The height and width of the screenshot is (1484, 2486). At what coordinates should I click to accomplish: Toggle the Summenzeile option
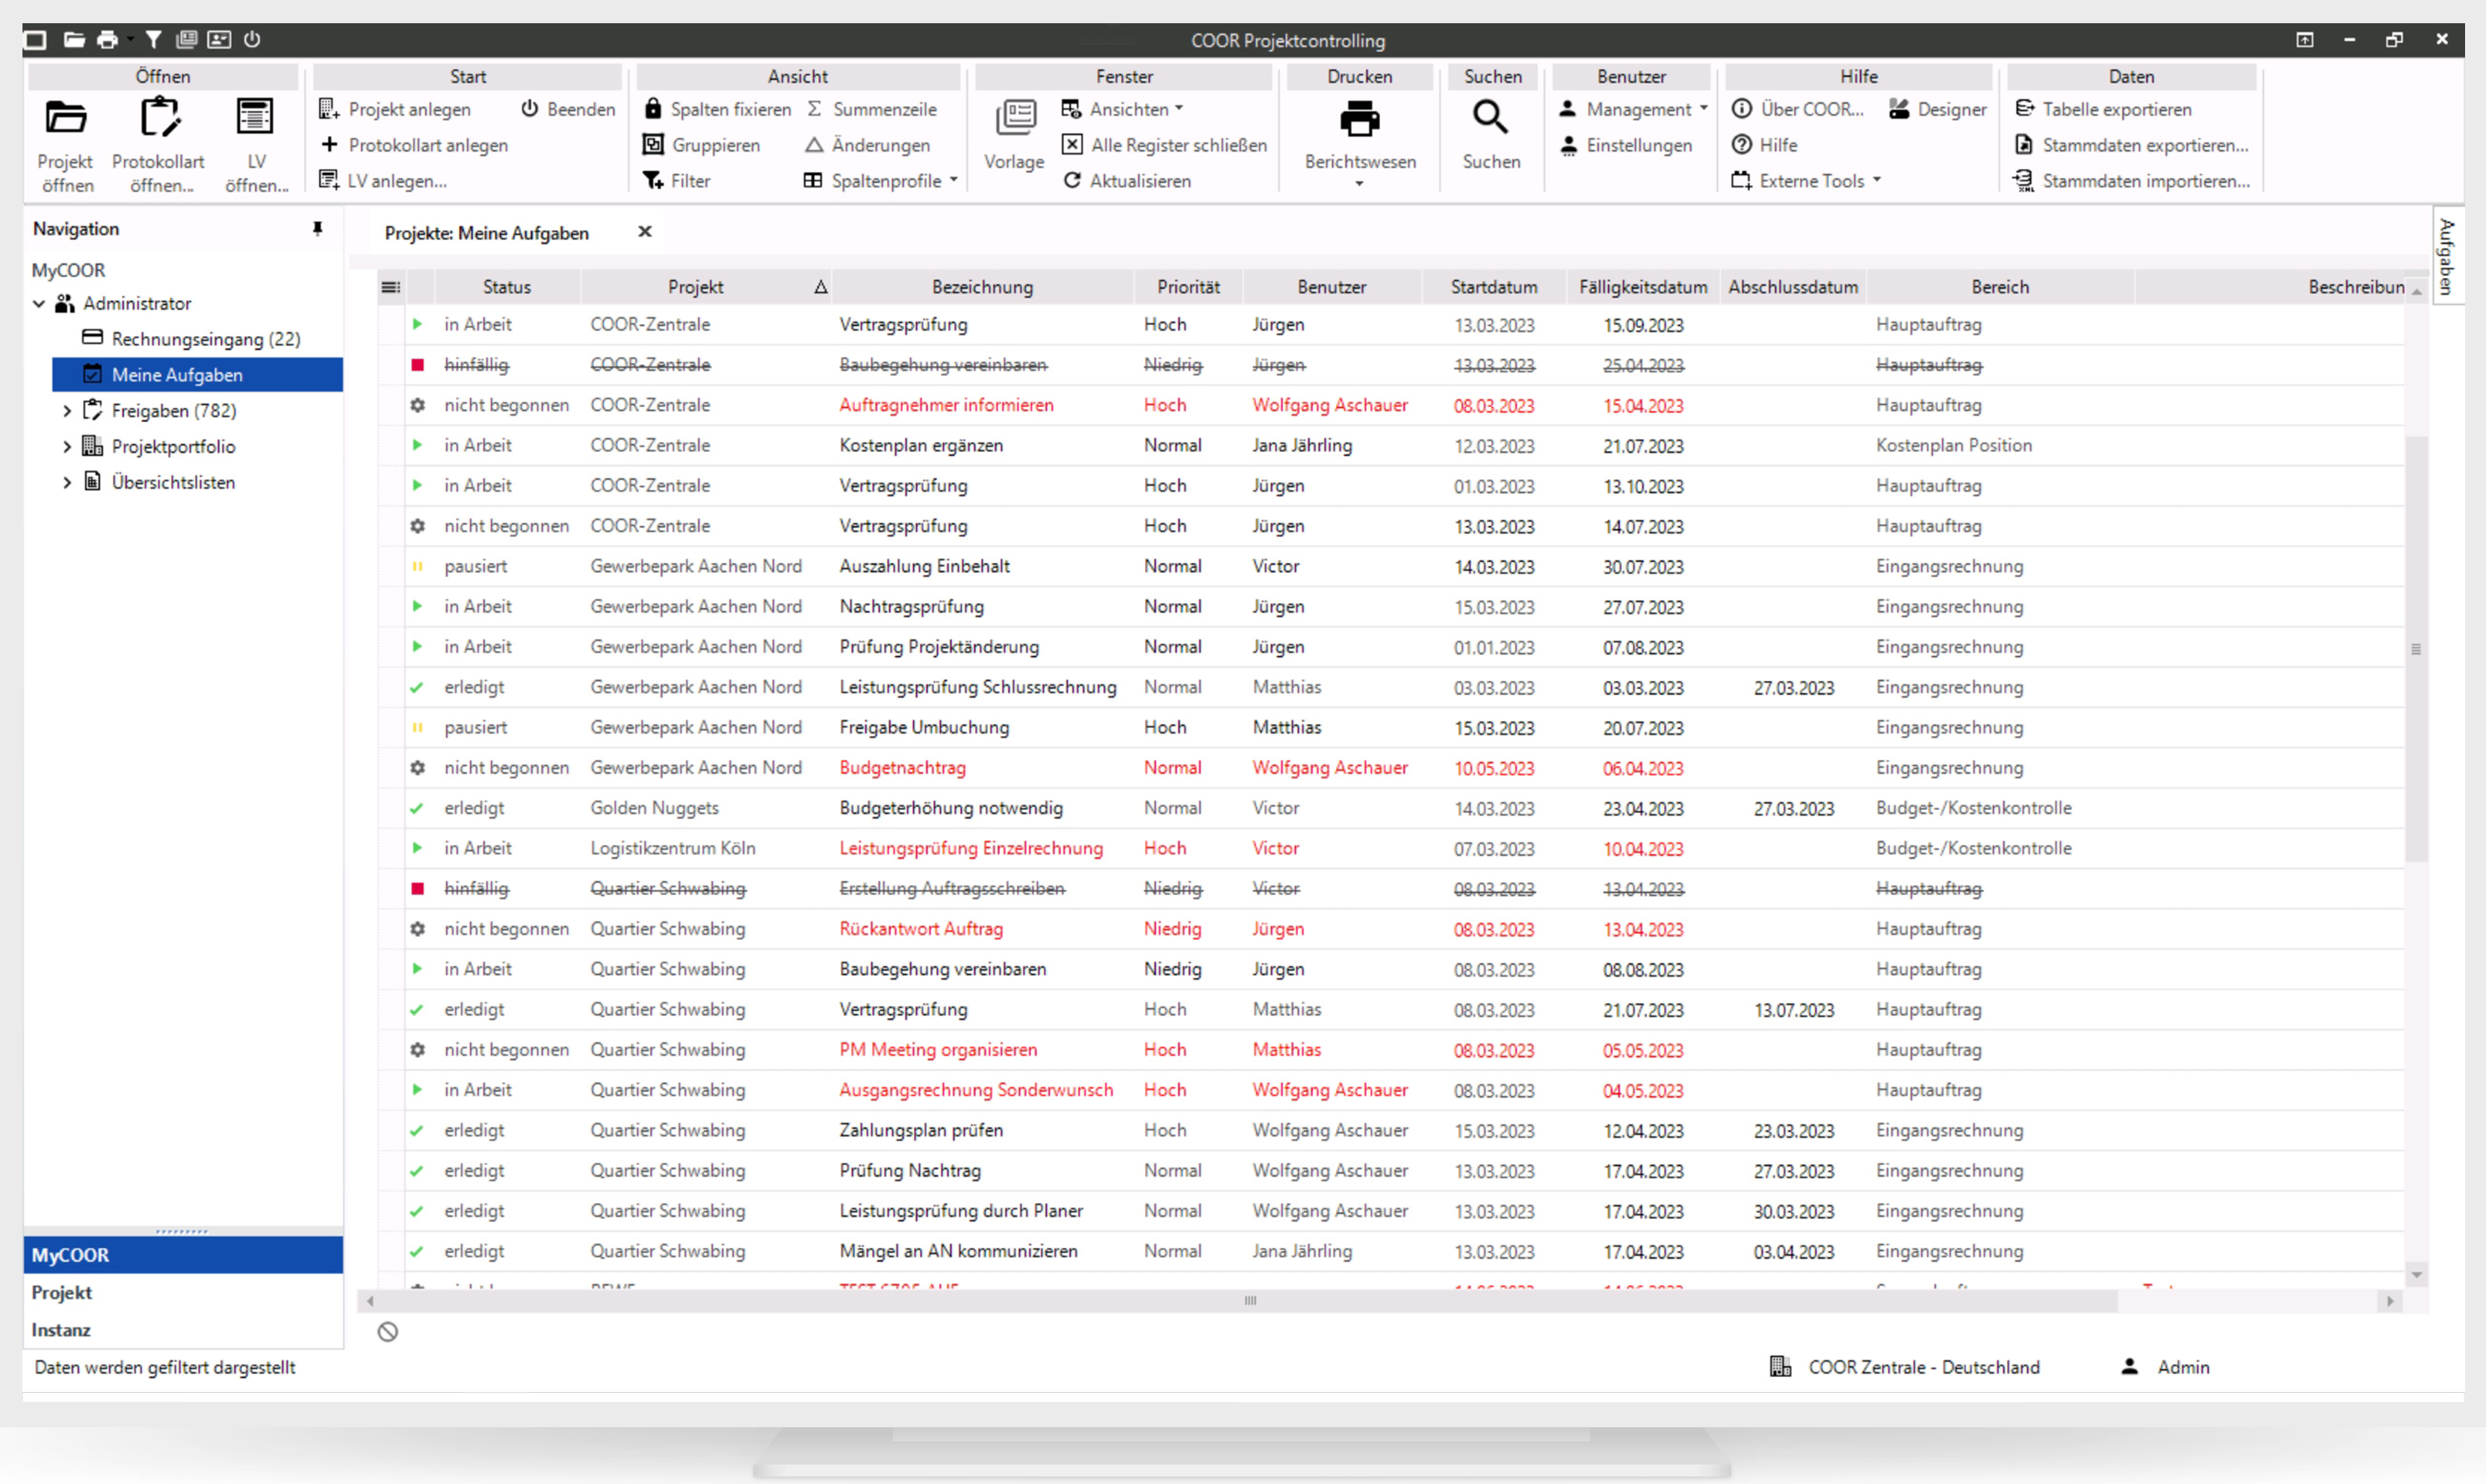871,109
